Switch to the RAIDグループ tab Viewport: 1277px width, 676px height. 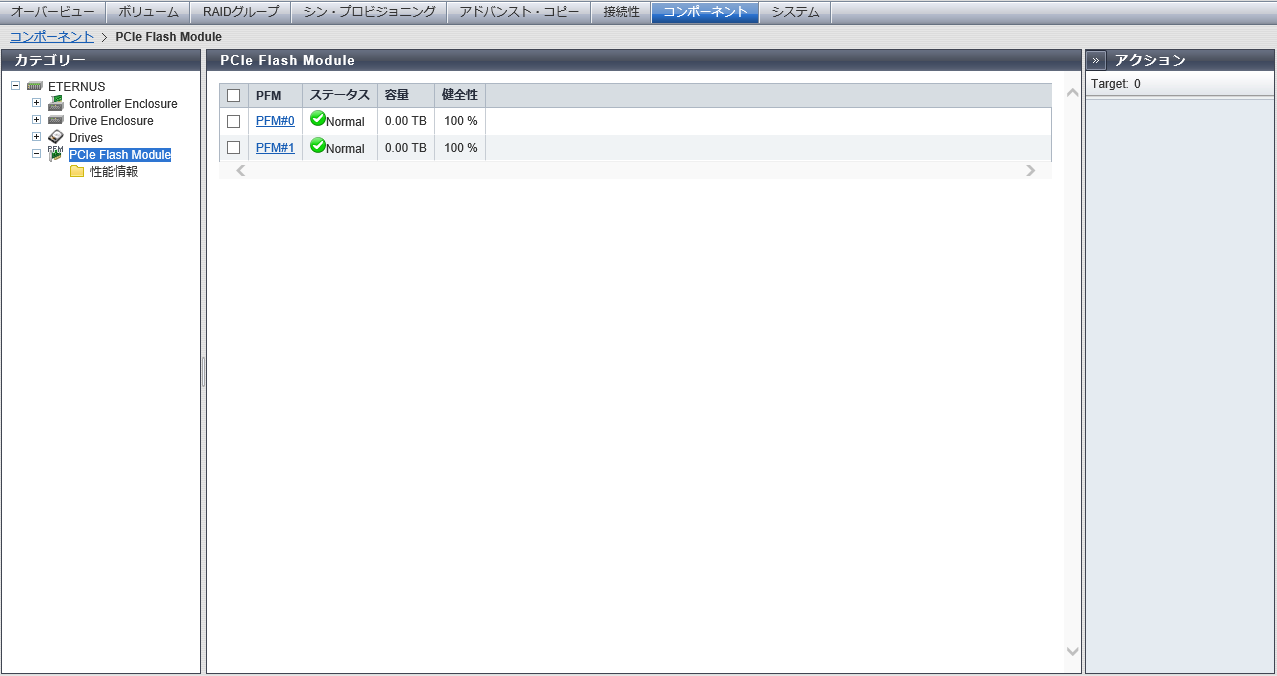[x=240, y=12]
